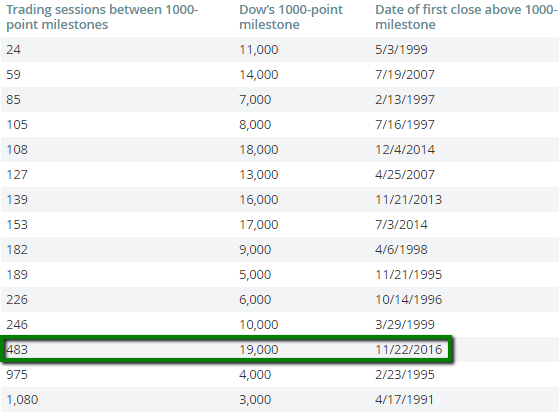Select the 8,000 milestone cell
Screen dimensions: 559x413
(x=255, y=124)
